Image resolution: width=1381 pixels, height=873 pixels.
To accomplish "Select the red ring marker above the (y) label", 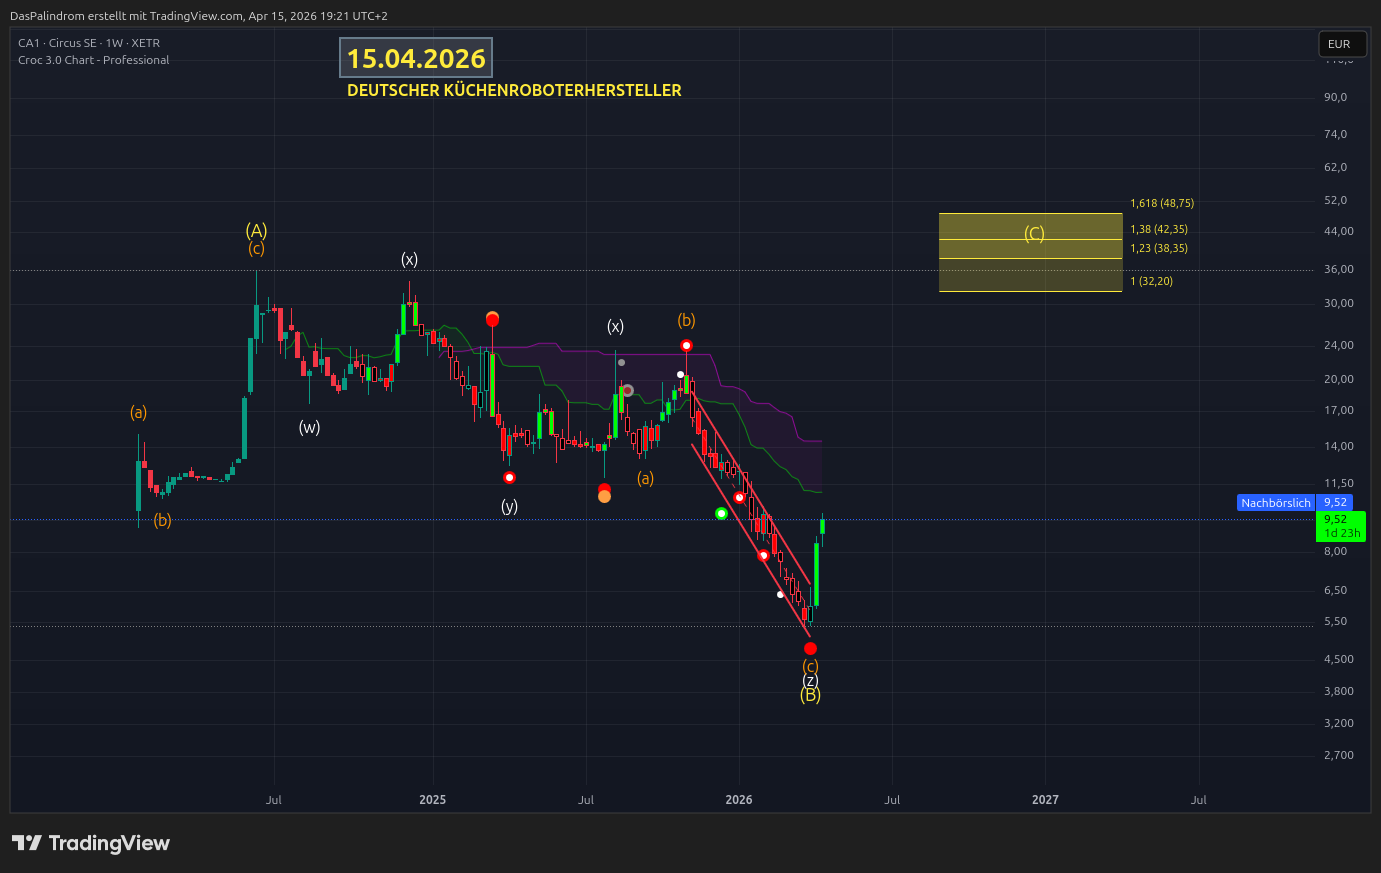I will click(509, 478).
